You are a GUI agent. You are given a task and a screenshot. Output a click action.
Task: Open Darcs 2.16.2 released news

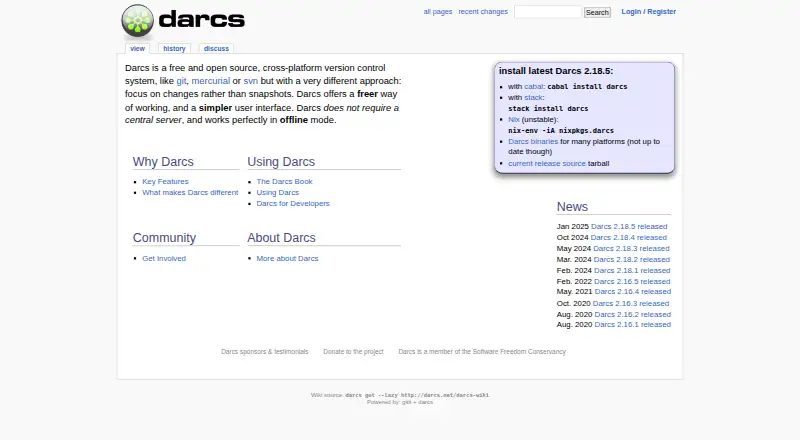633,315
